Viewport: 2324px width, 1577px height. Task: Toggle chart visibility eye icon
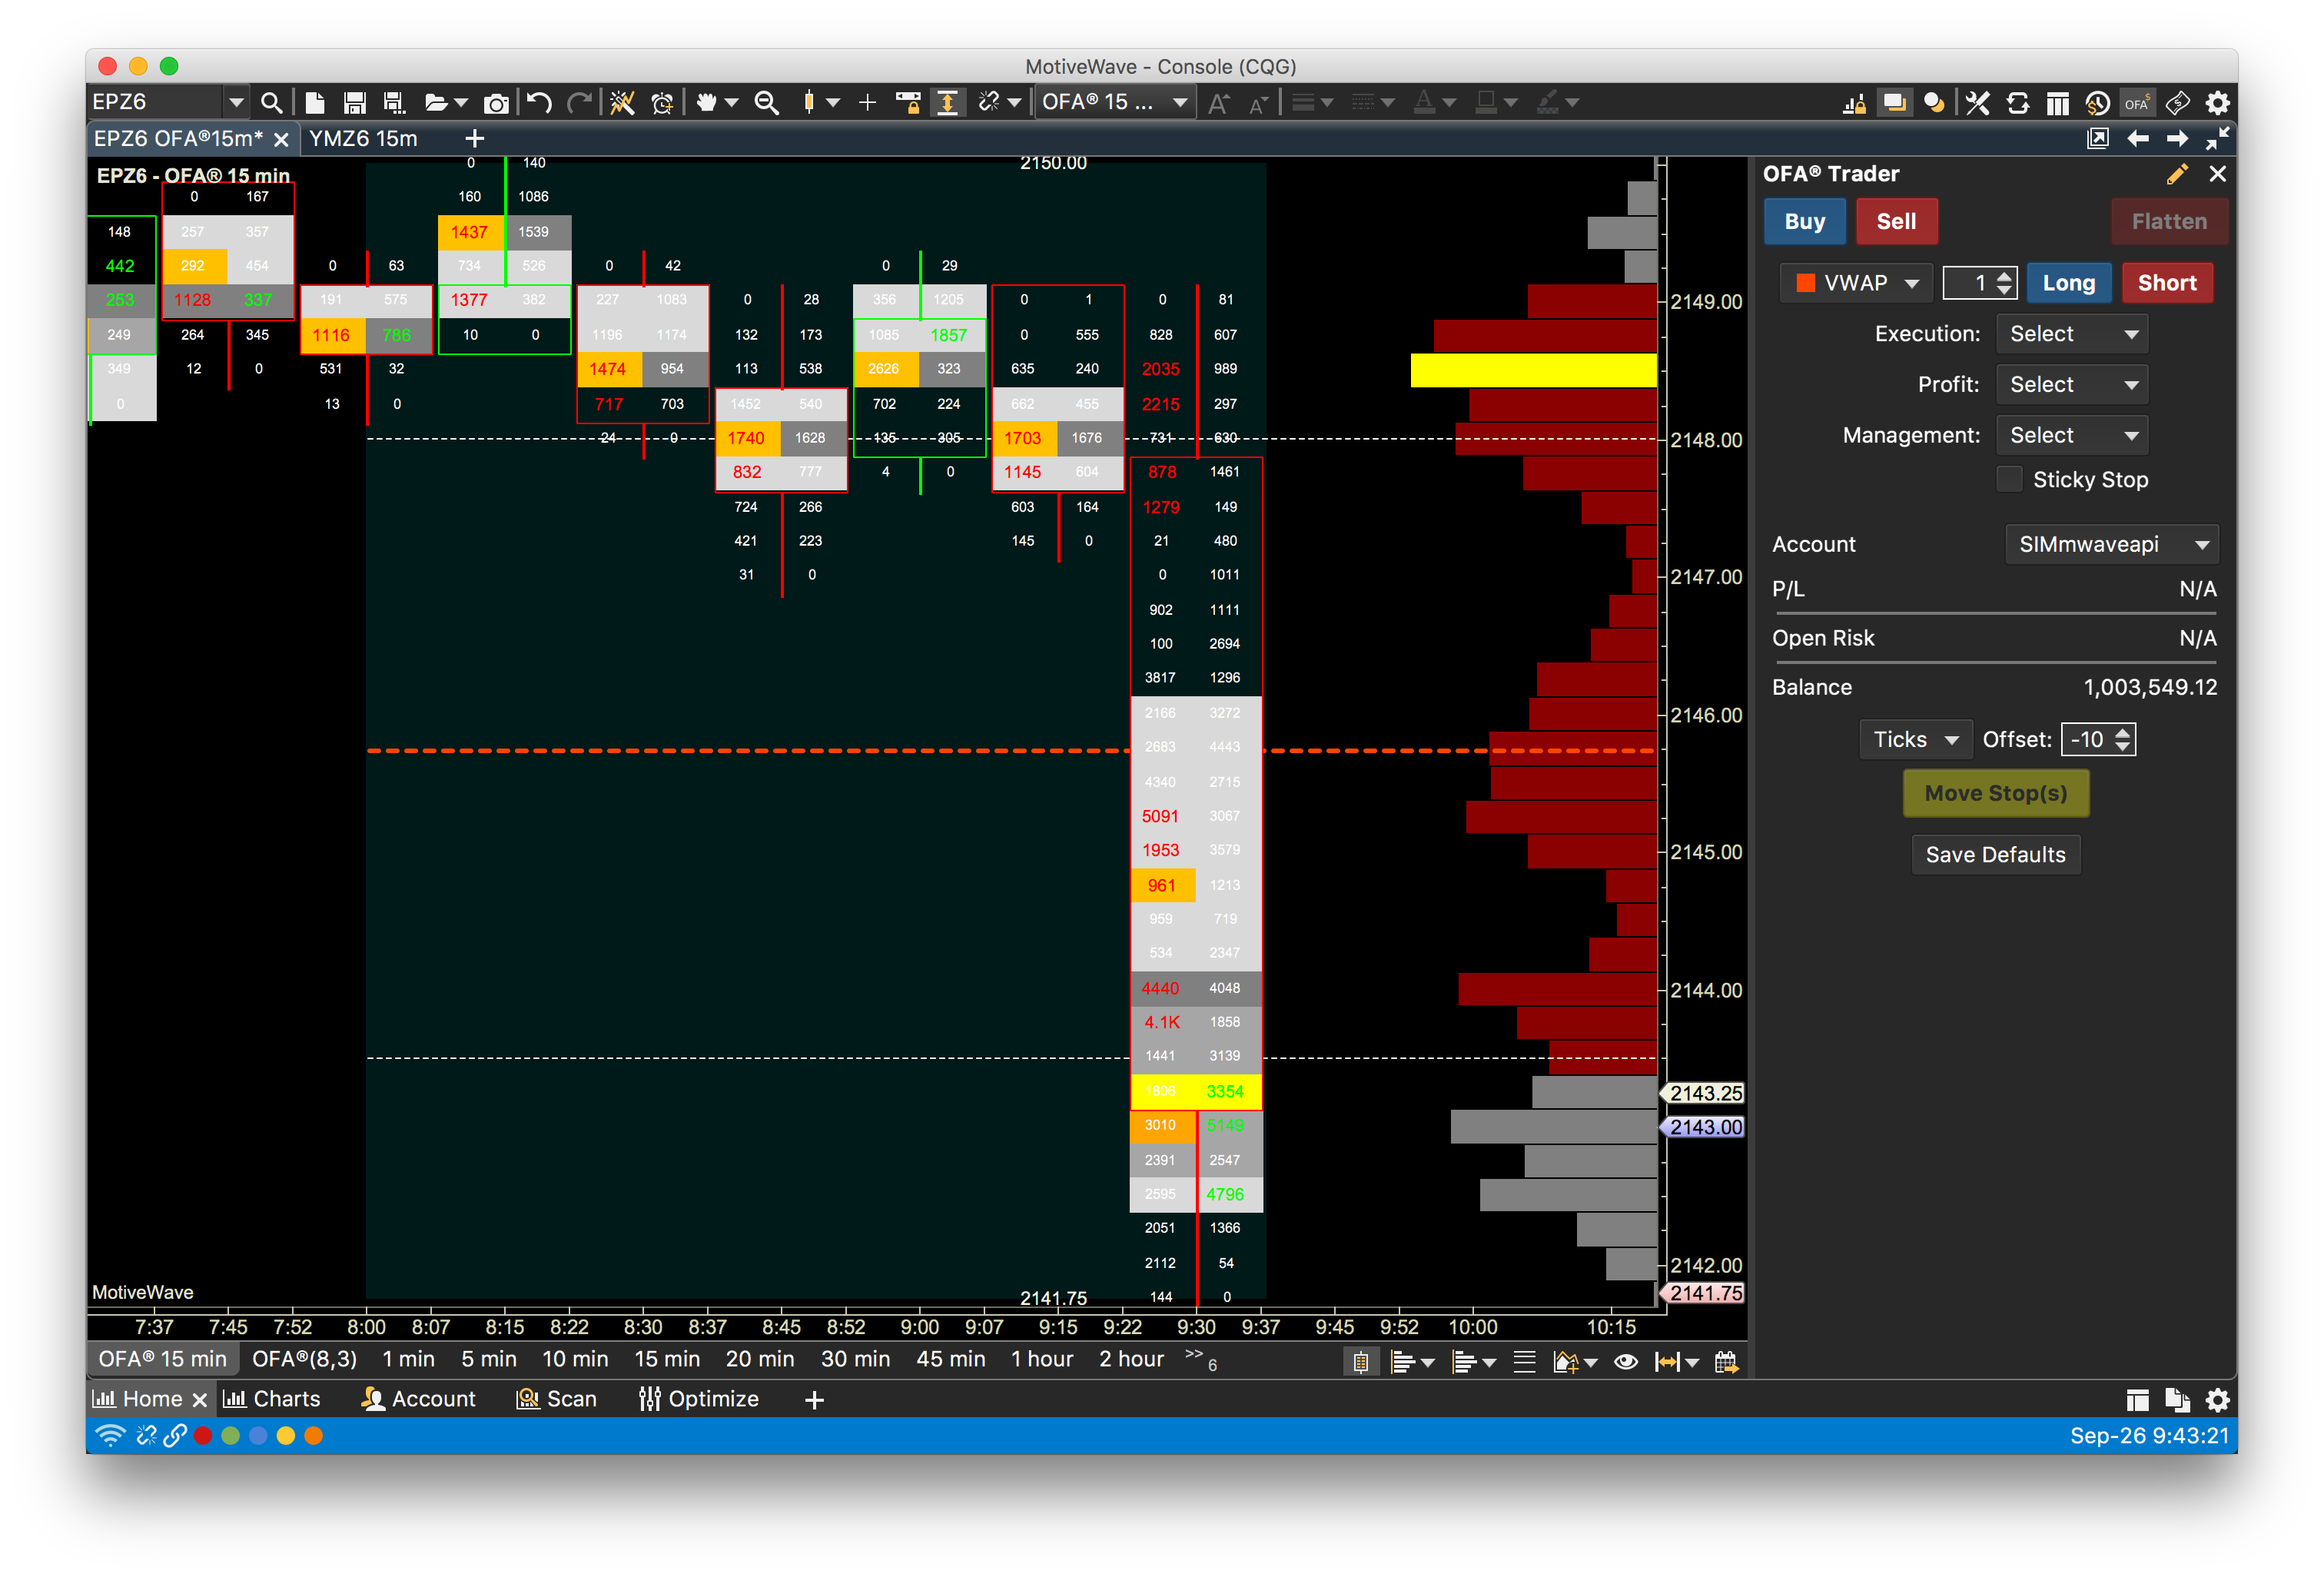point(1626,1361)
